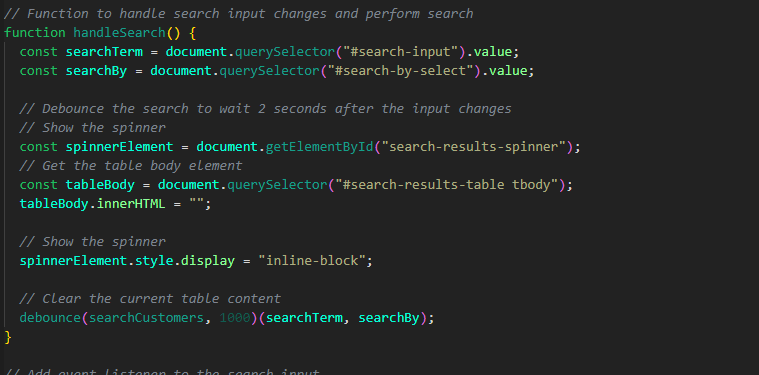Click spinnerElement in its const declaration
The height and width of the screenshot is (375, 759).
tap(120, 147)
